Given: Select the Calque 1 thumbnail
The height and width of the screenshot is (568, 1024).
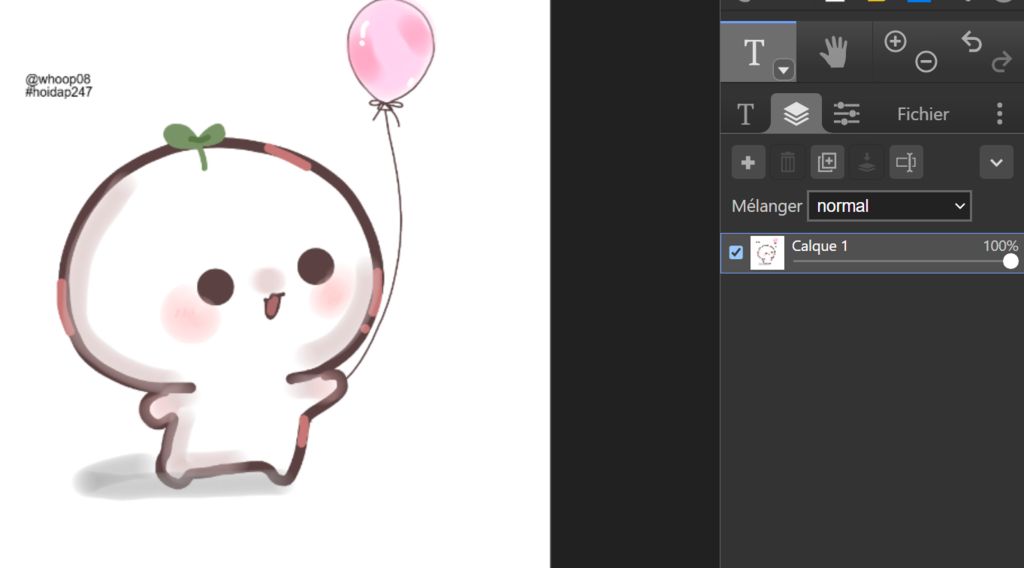Looking at the screenshot, I should [x=767, y=253].
